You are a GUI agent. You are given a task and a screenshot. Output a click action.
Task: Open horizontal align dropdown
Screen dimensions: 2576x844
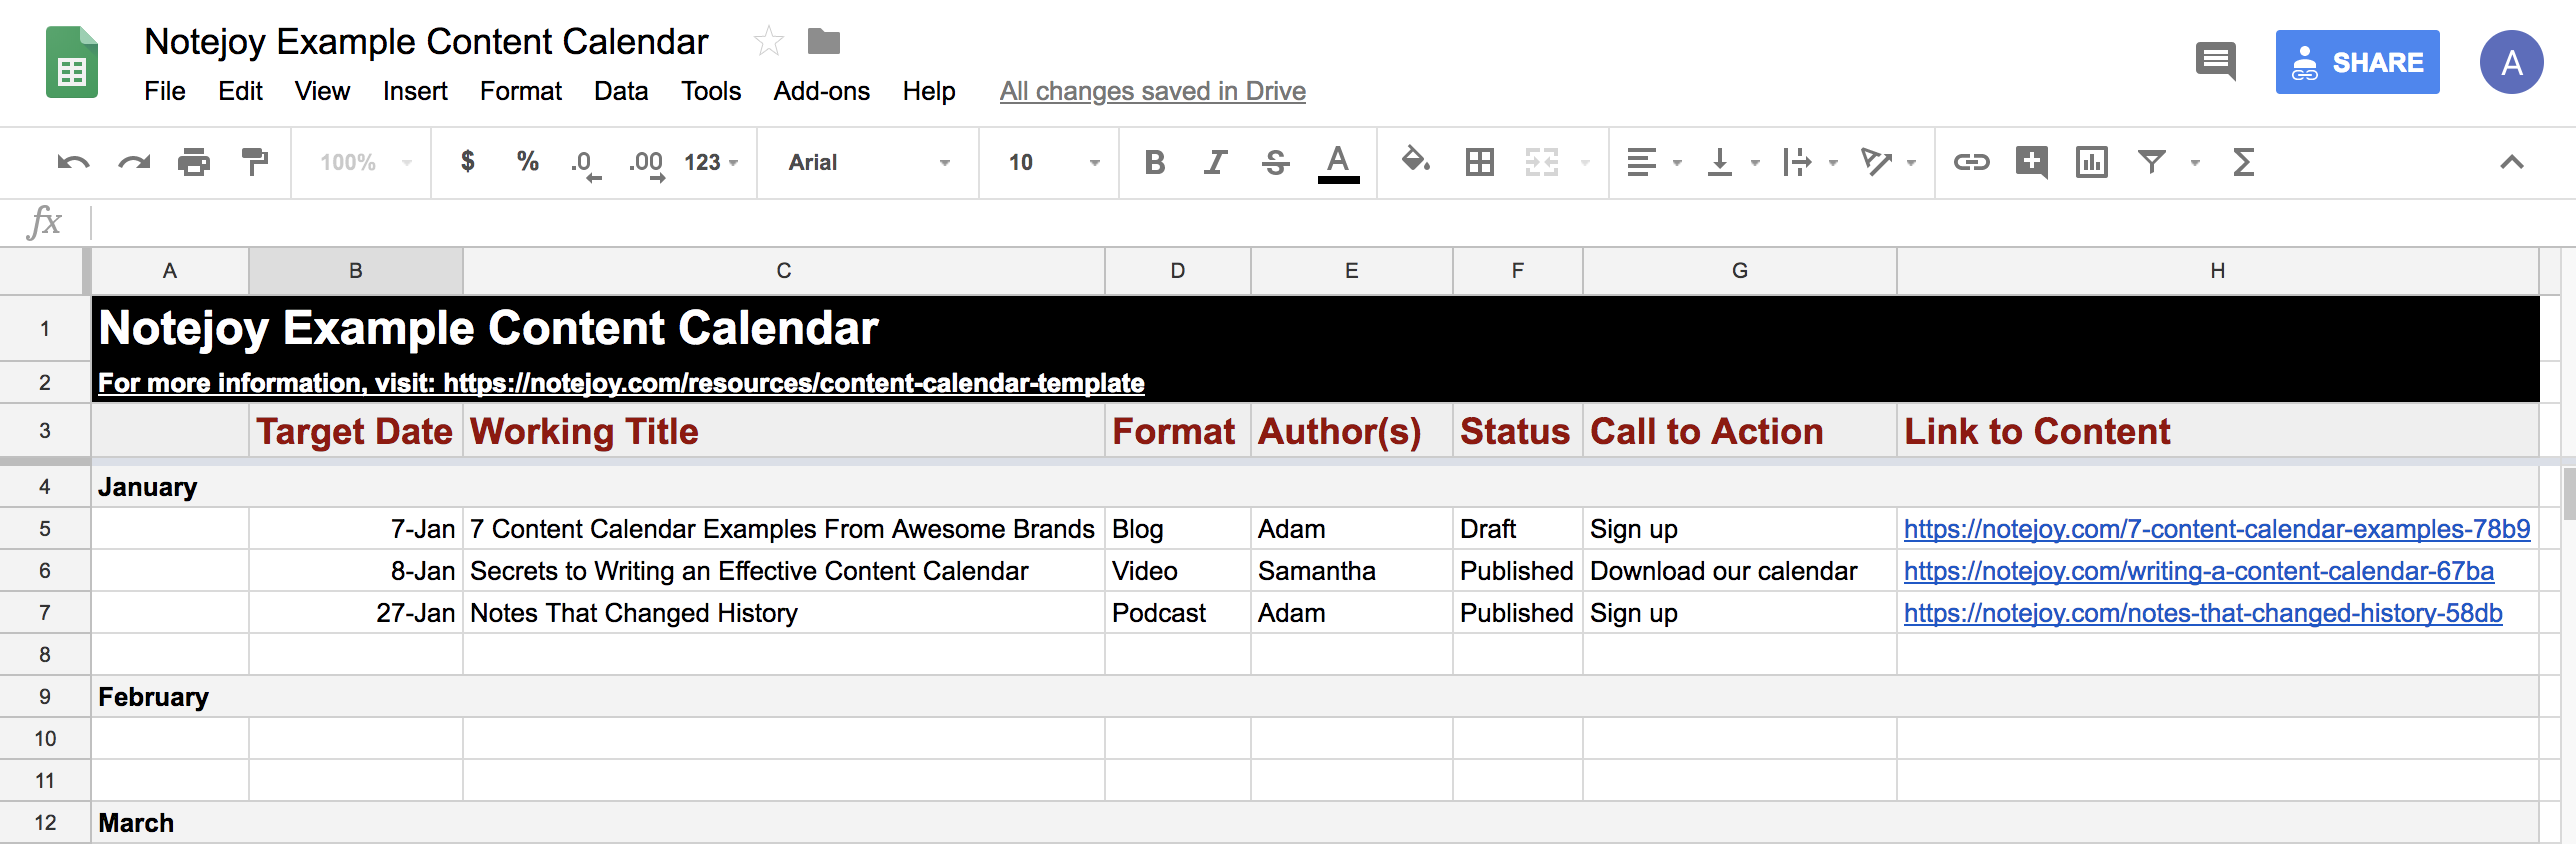tap(1654, 162)
